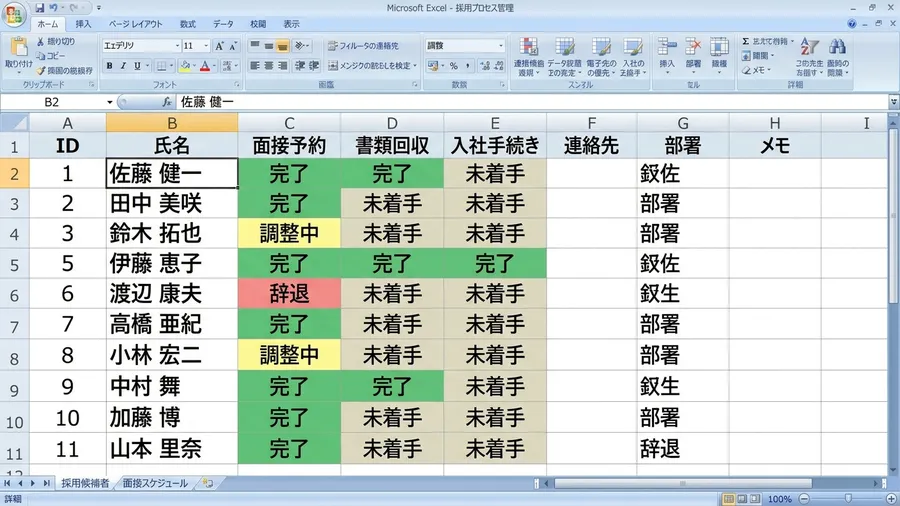Expand the font name dropdown
Screen dimensions: 900x506
[177, 46]
